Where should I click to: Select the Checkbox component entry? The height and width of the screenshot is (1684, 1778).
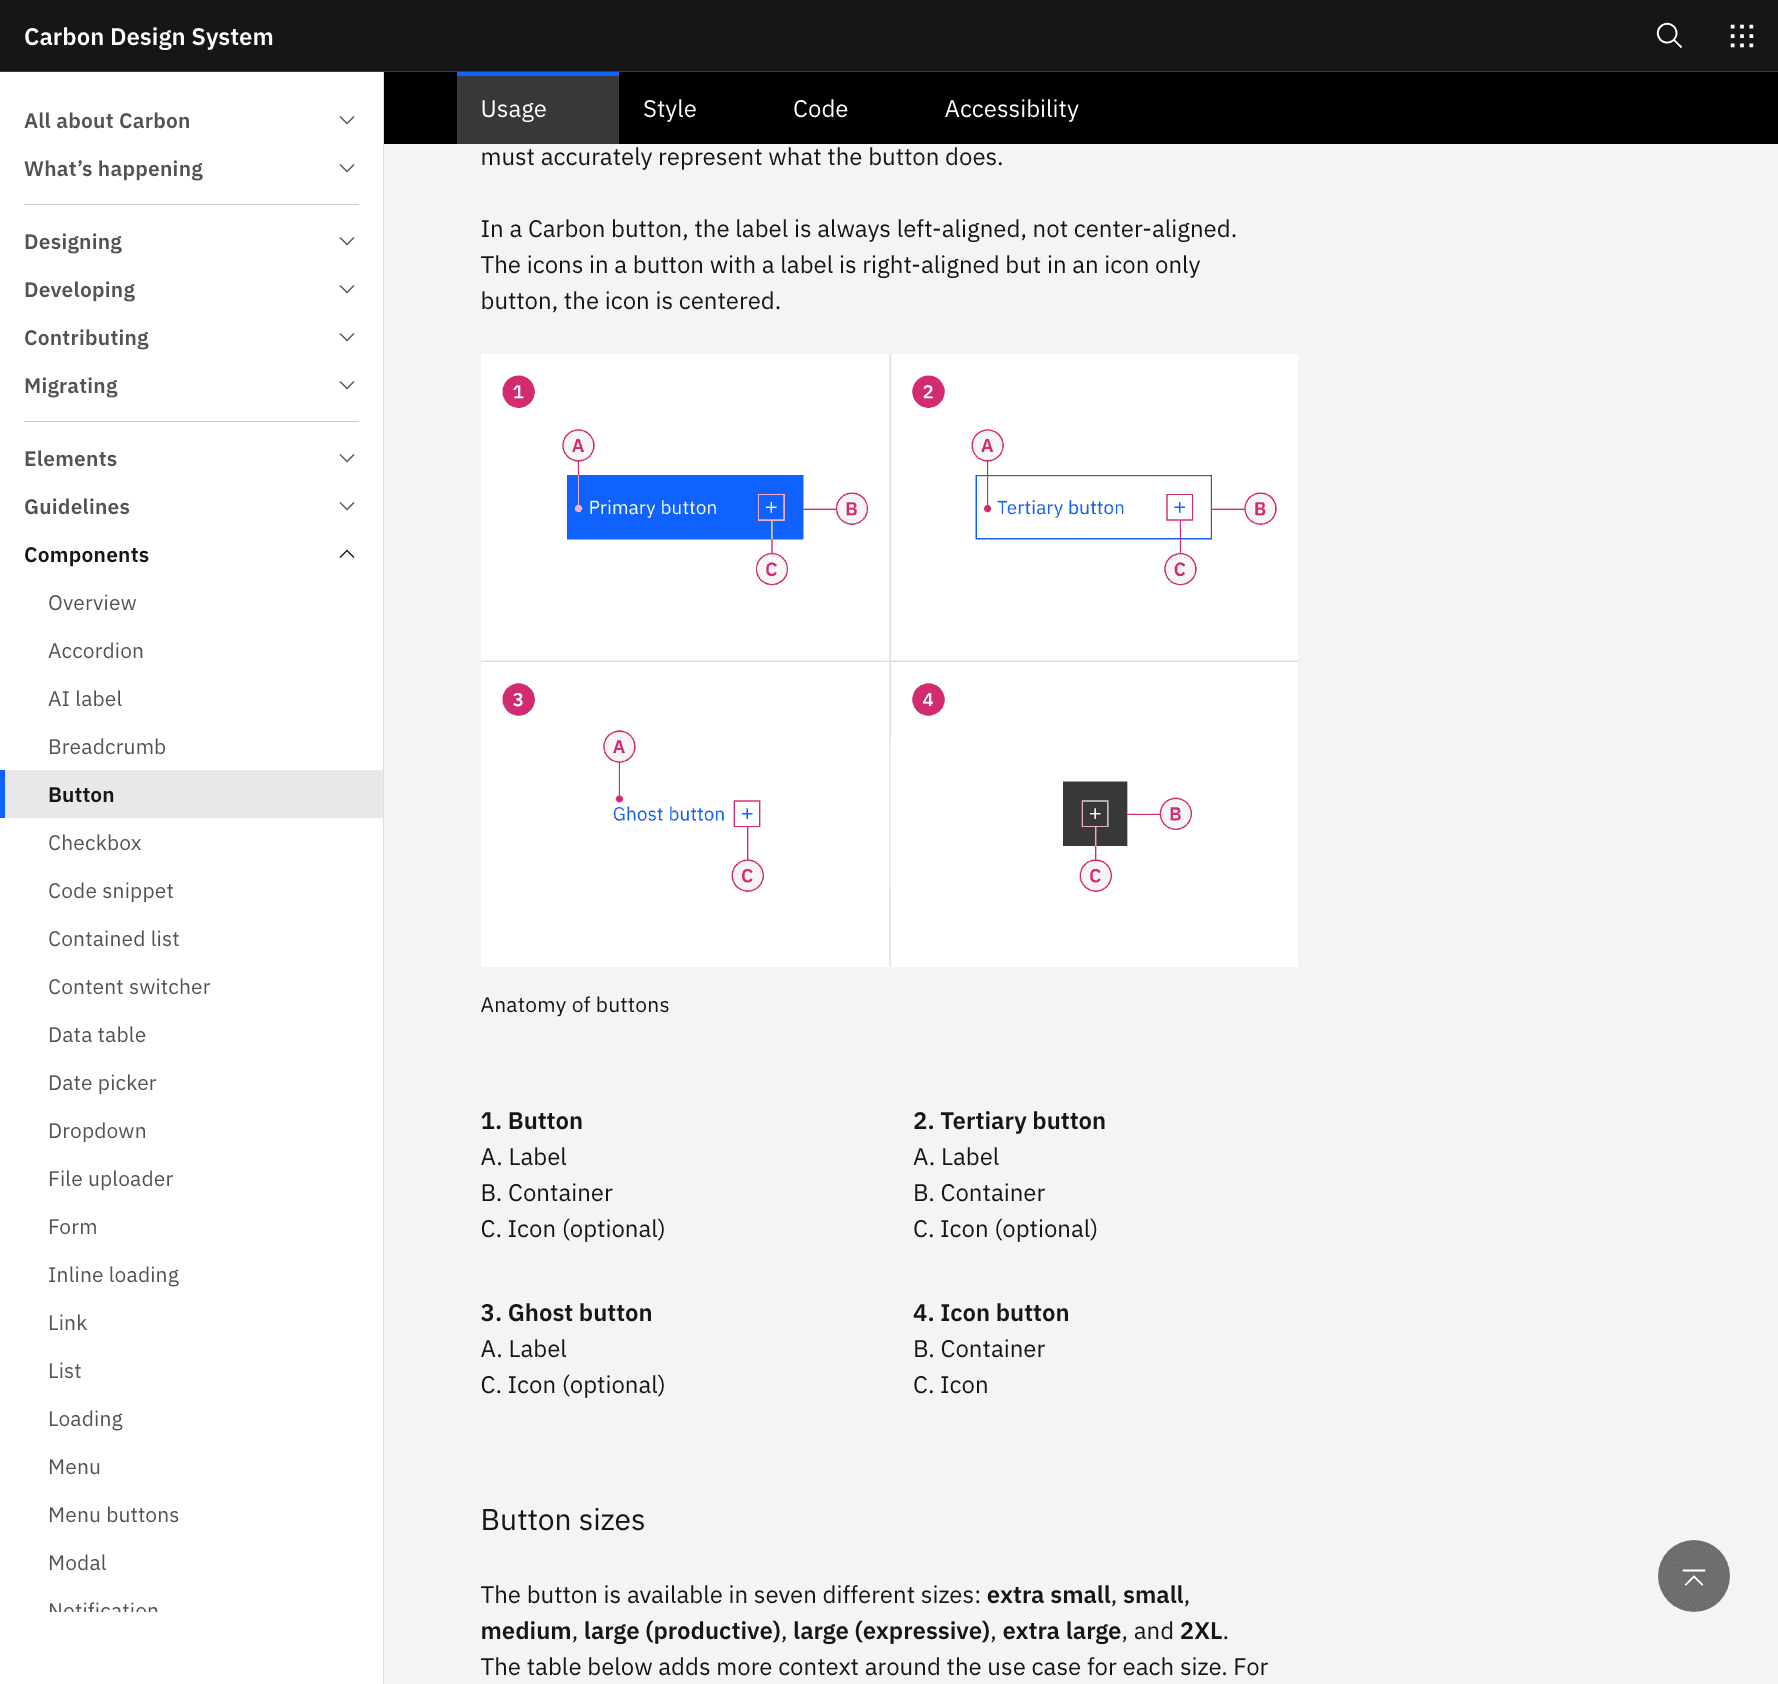coord(94,842)
